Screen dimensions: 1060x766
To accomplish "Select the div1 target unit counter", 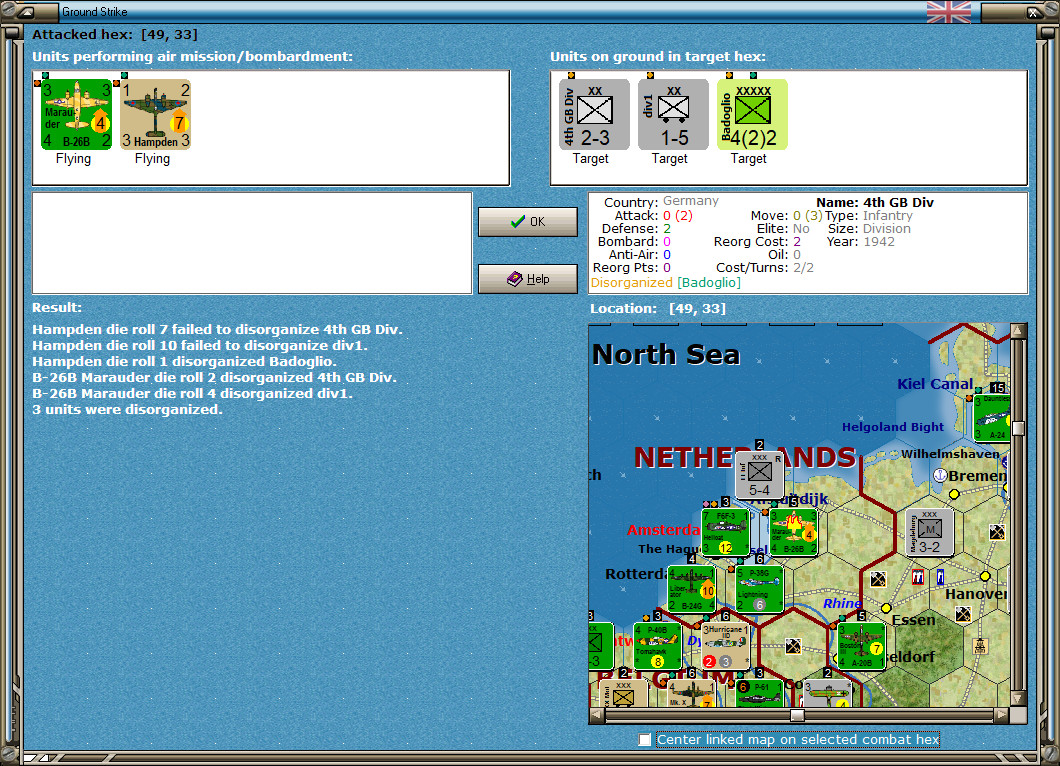I will tap(671, 114).
